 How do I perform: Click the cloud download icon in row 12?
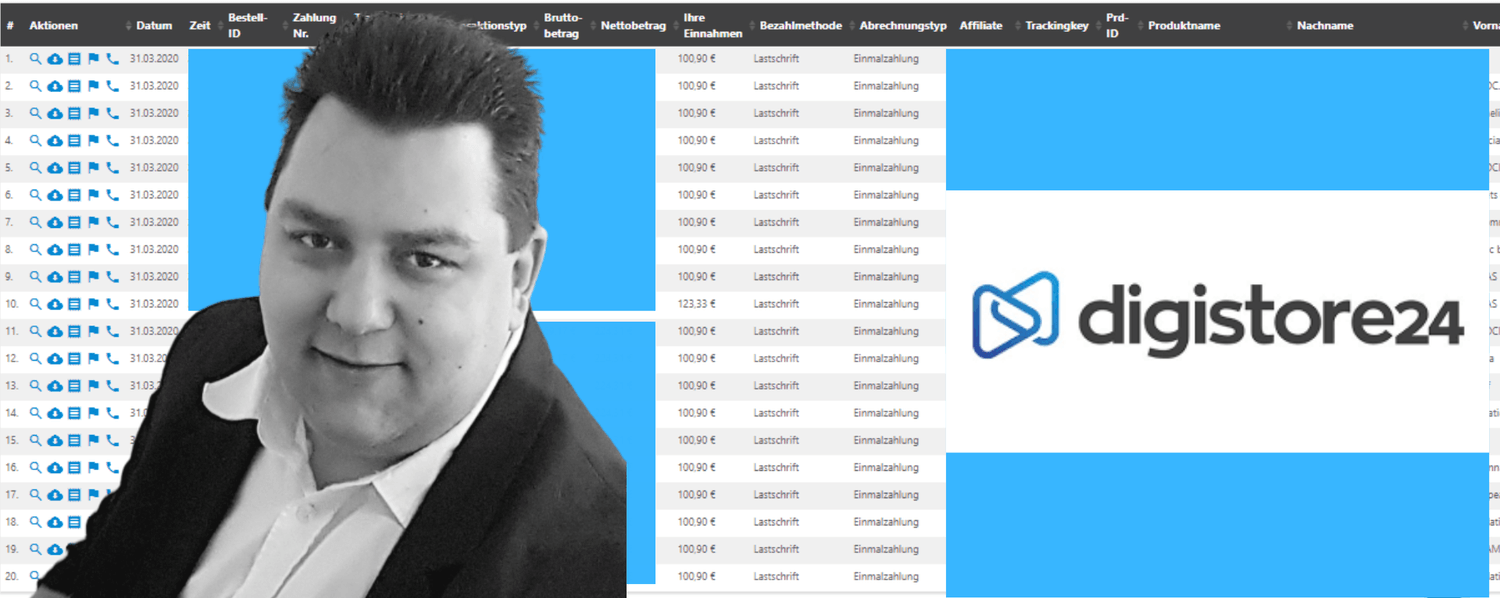(x=55, y=358)
